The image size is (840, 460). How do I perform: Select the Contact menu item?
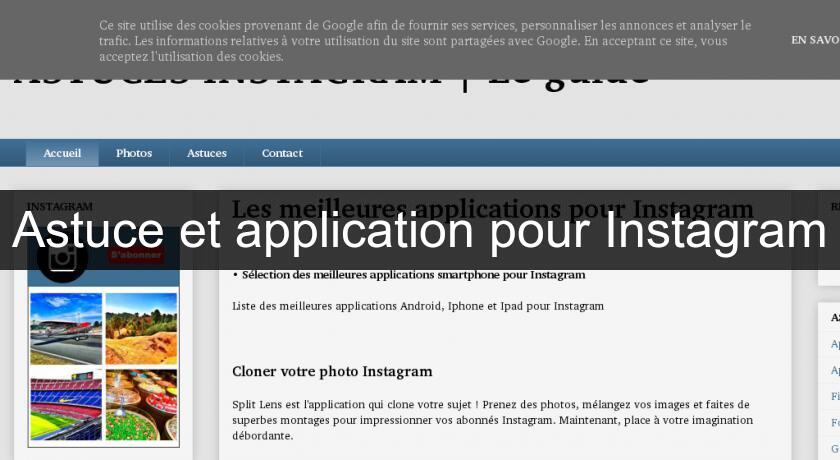(x=282, y=153)
